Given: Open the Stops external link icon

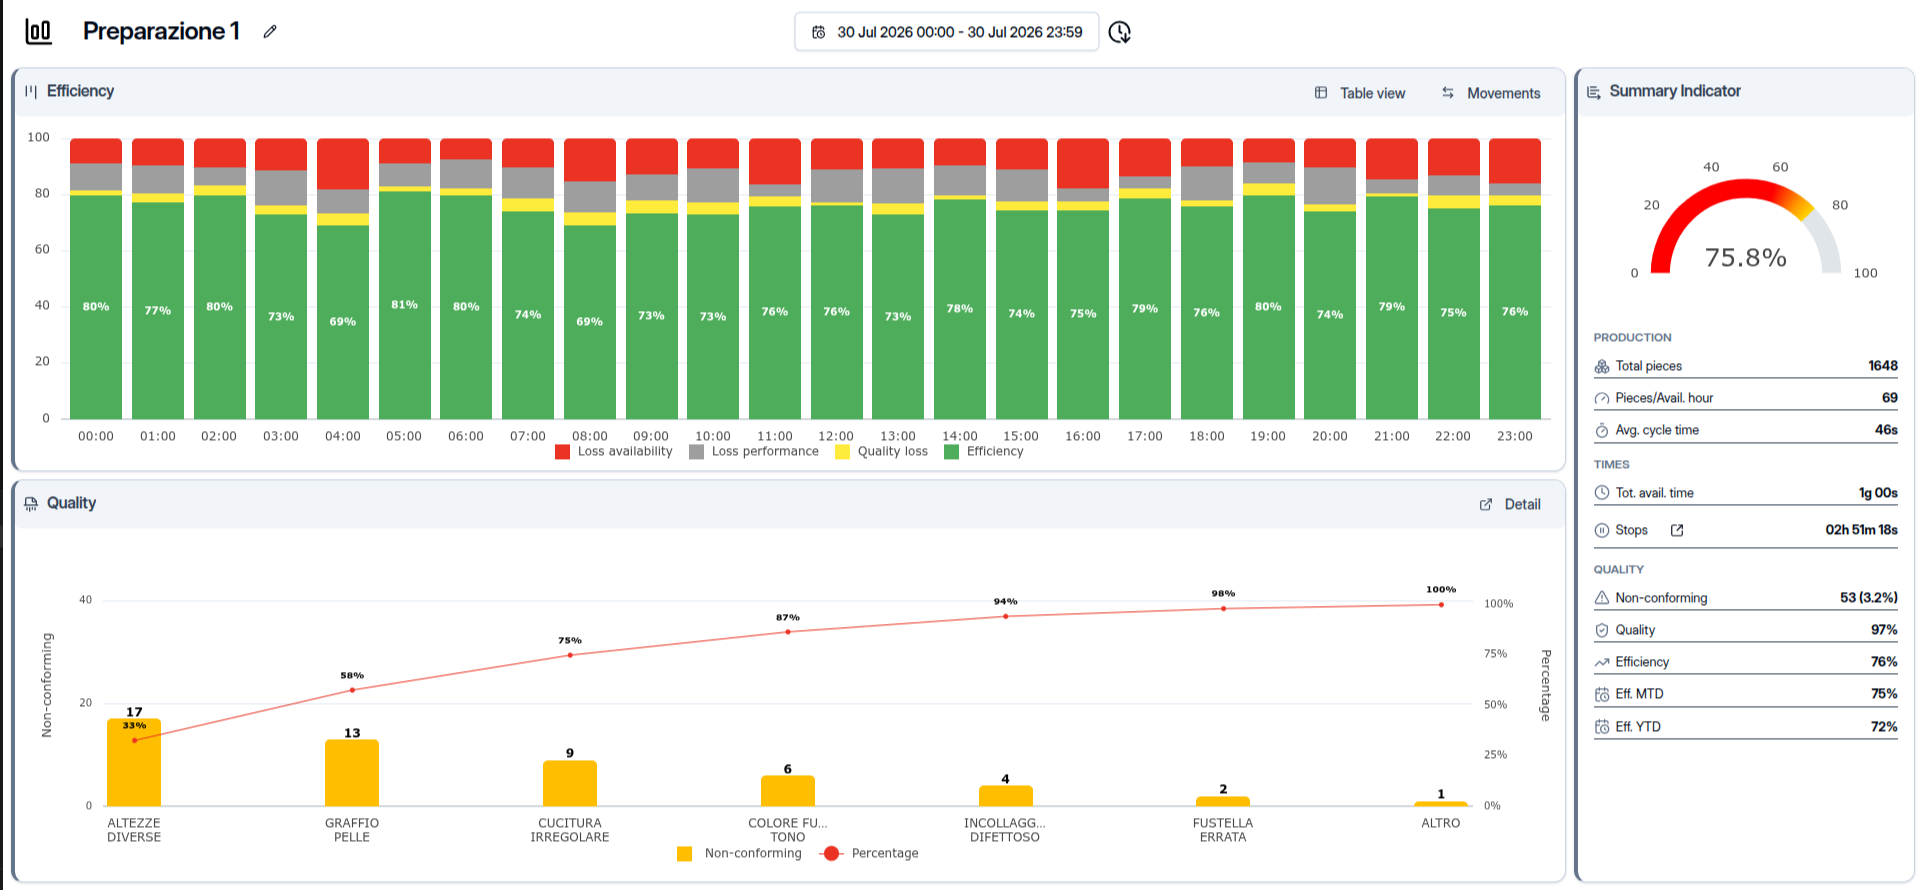Looking at the screenshot, I should [1677, 530].
